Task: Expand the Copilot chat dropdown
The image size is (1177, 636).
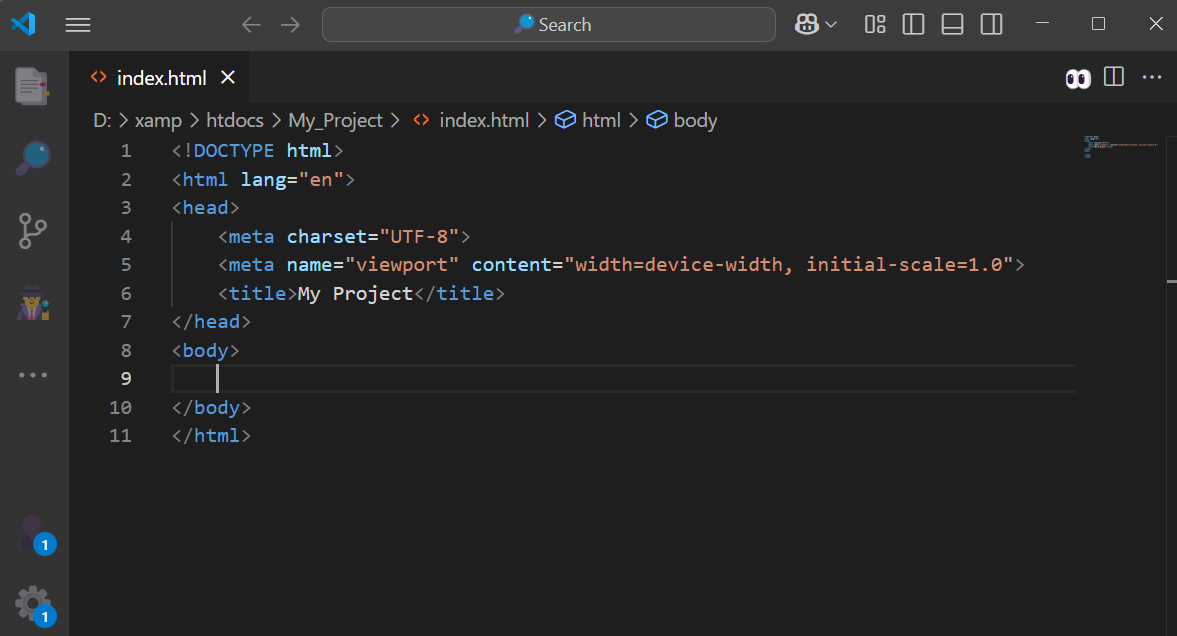Action: [x=831, y=25]
